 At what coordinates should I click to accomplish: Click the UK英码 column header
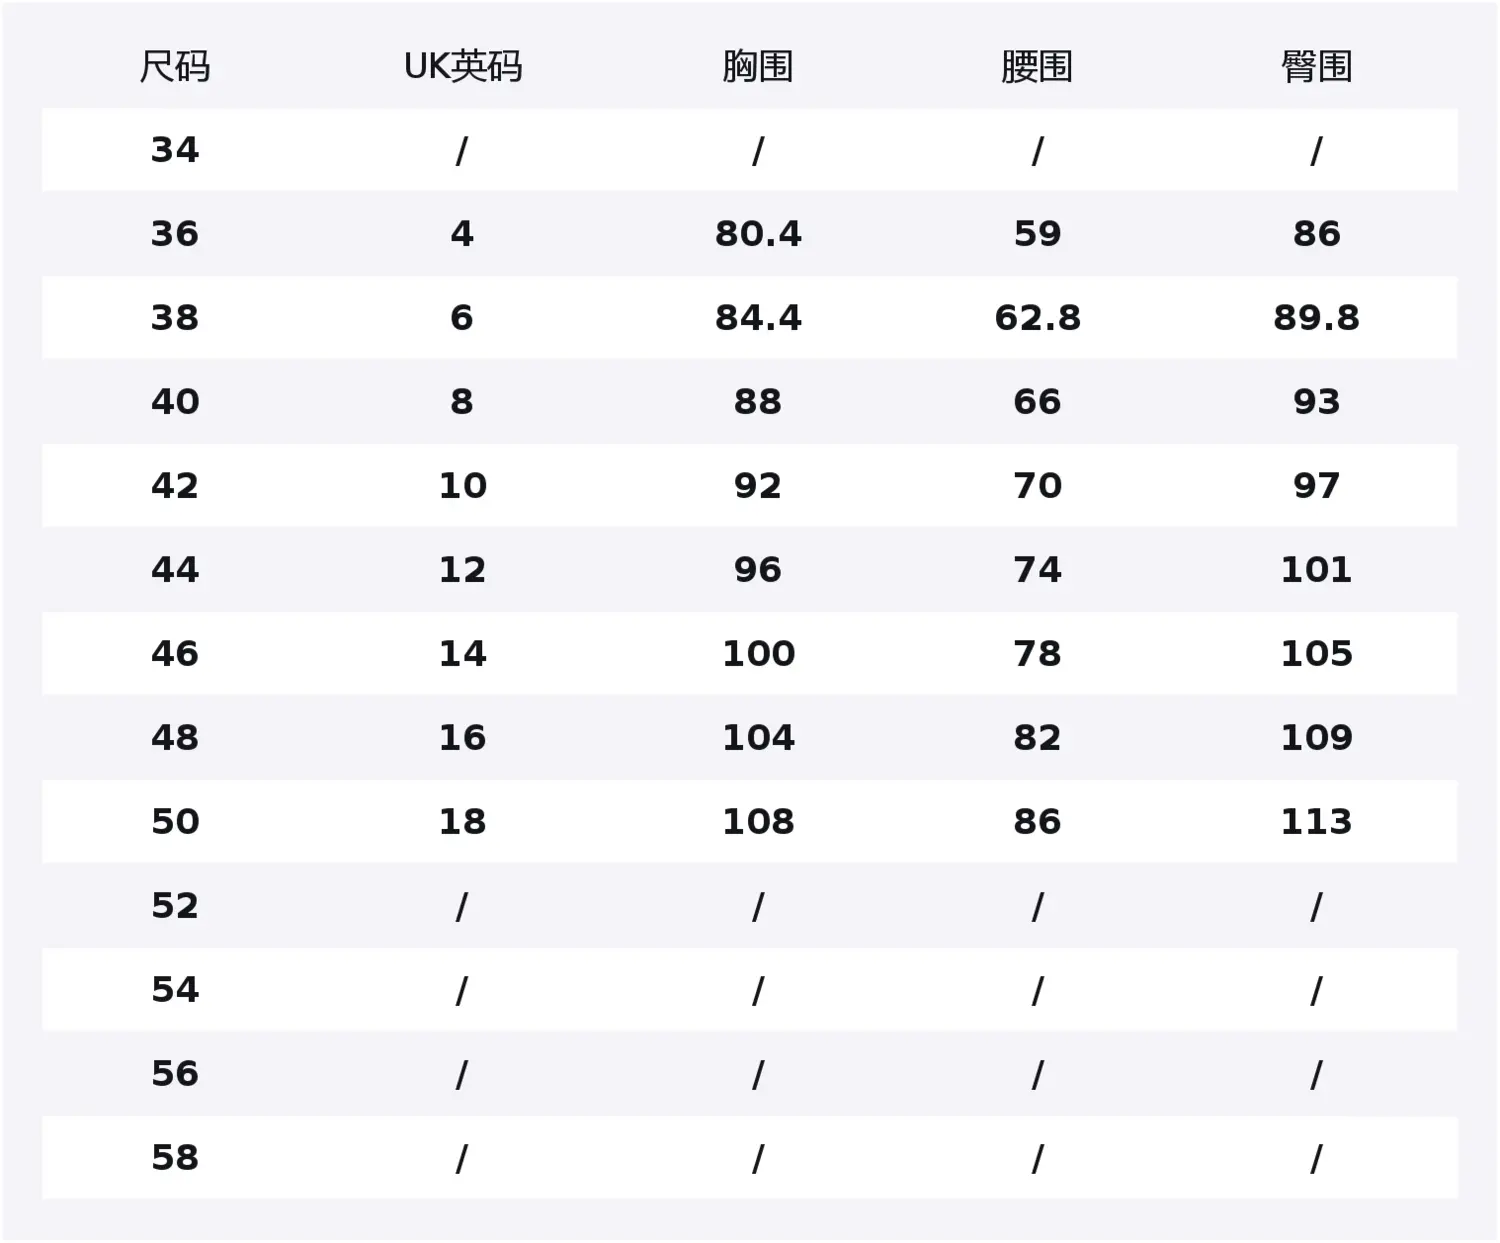pos(463,67)
